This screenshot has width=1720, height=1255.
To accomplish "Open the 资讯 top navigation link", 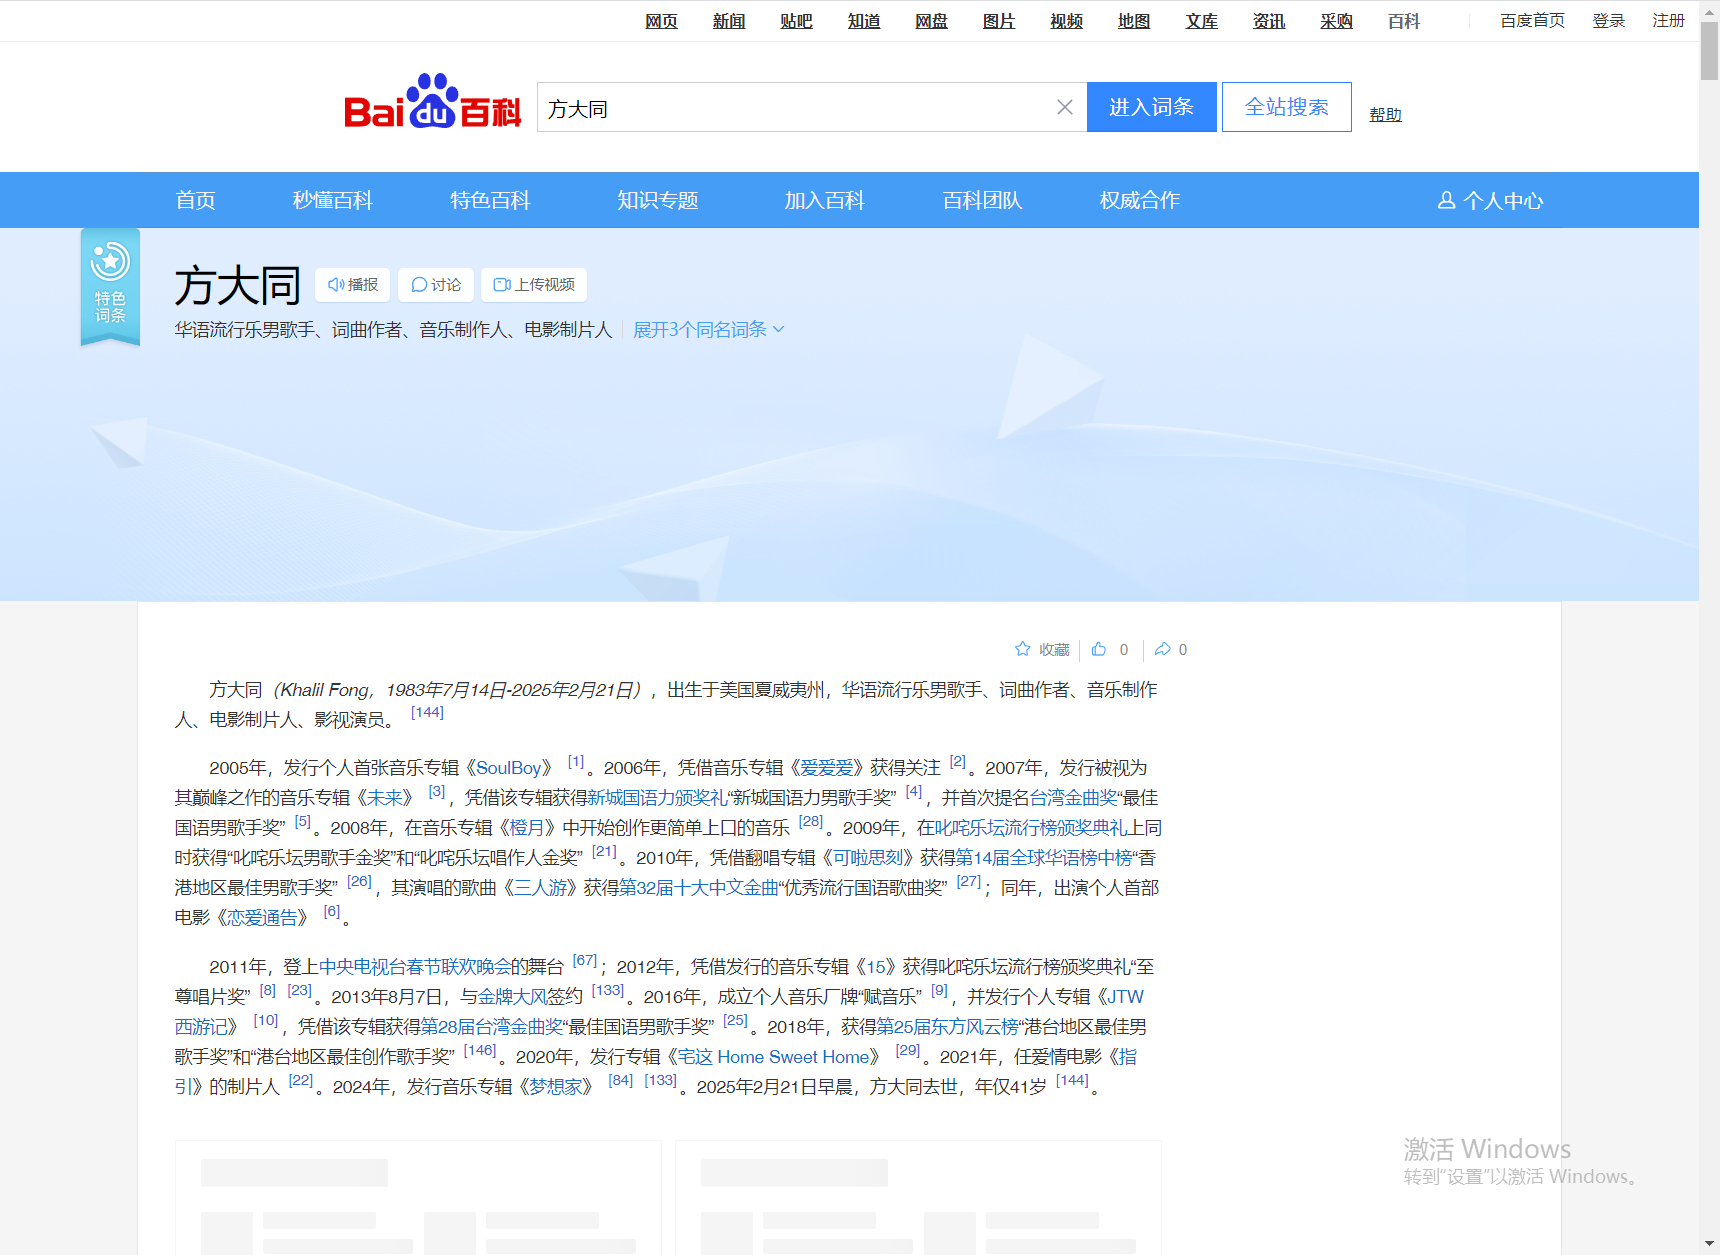I will coord(1269,21).
